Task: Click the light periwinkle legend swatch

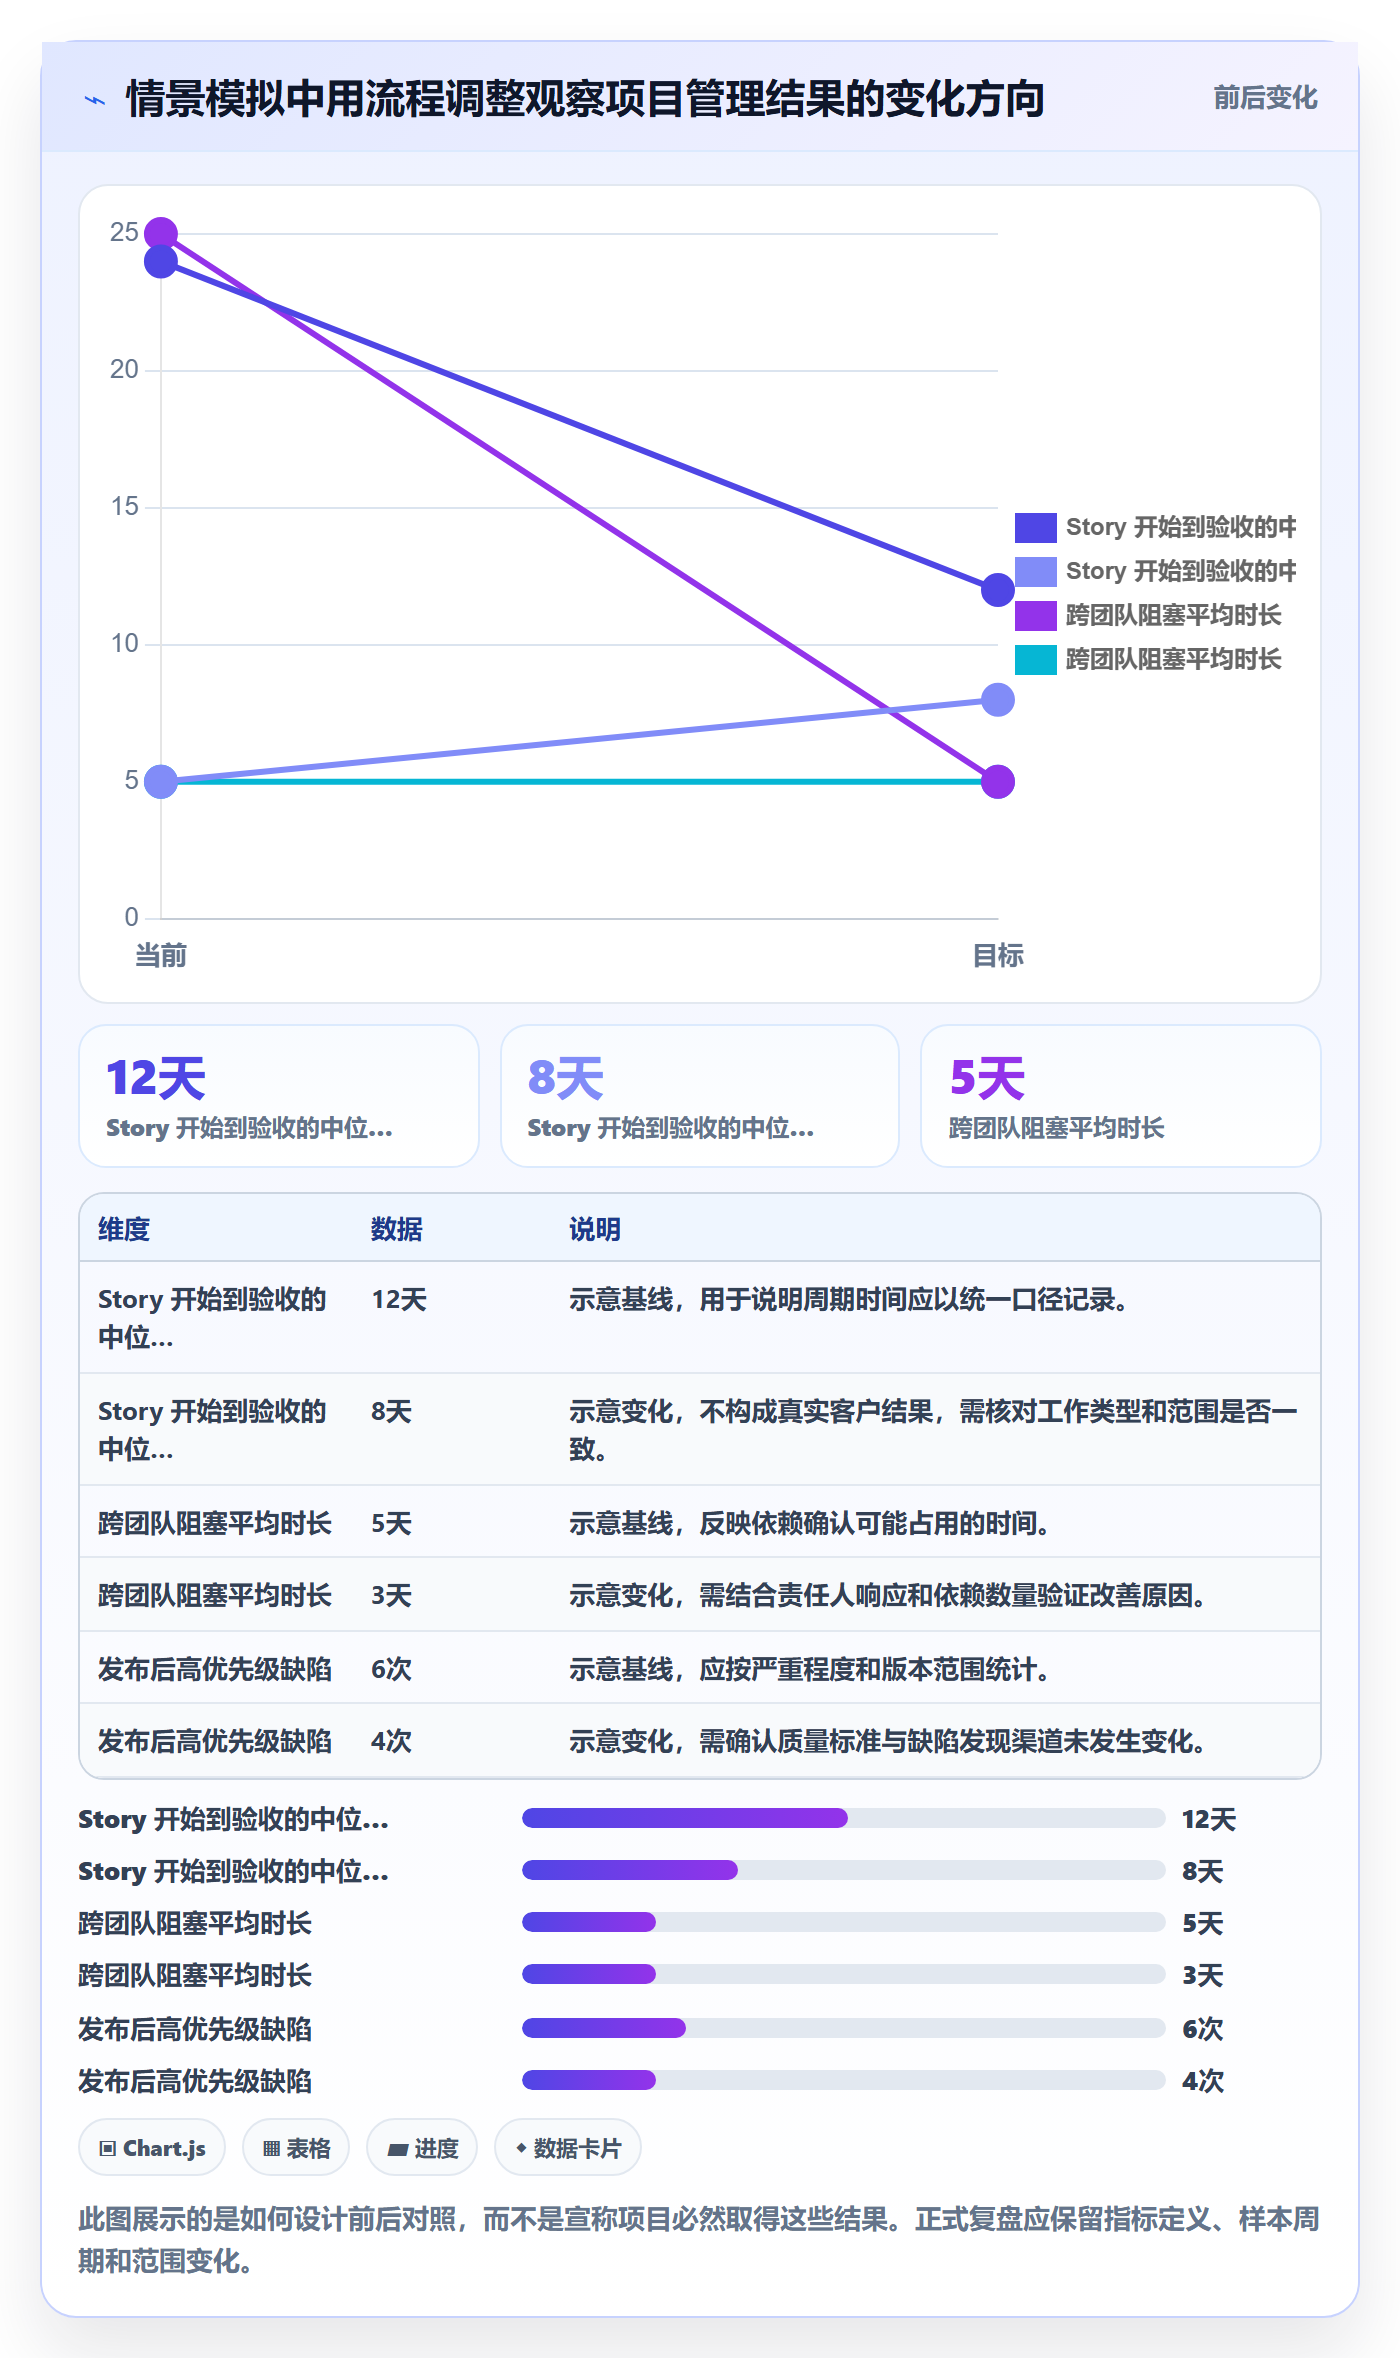Action: (x=1035, y=571)
